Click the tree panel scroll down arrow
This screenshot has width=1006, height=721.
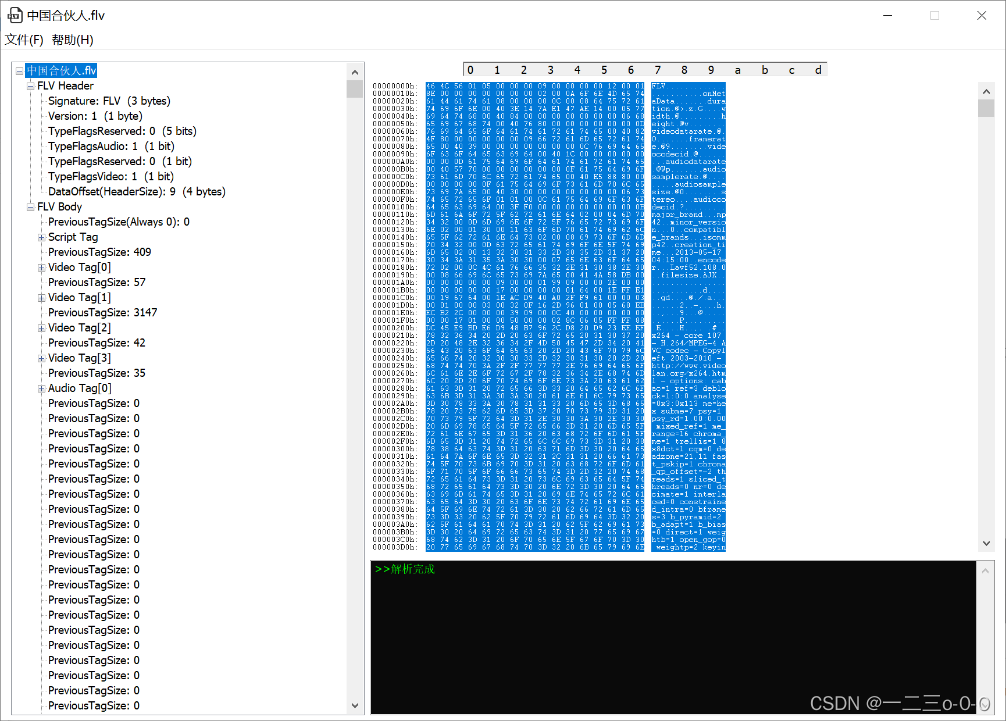pos(355,706)
